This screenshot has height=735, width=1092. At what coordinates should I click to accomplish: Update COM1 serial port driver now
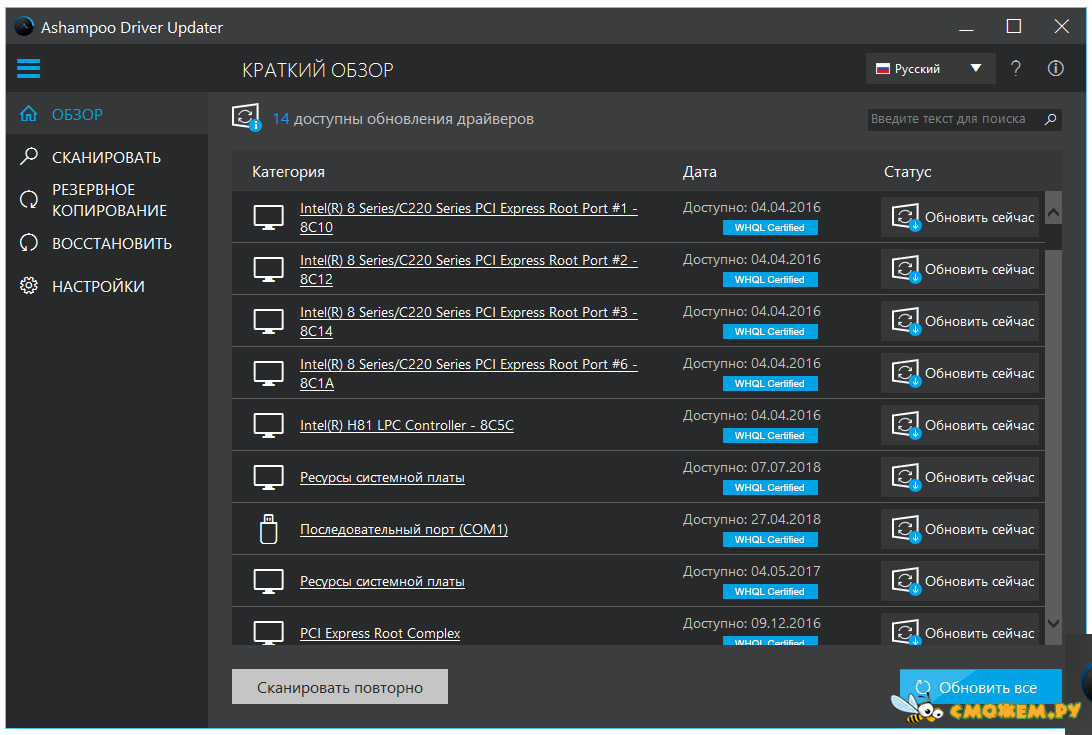pyautogui.click(x=960, y=529)
